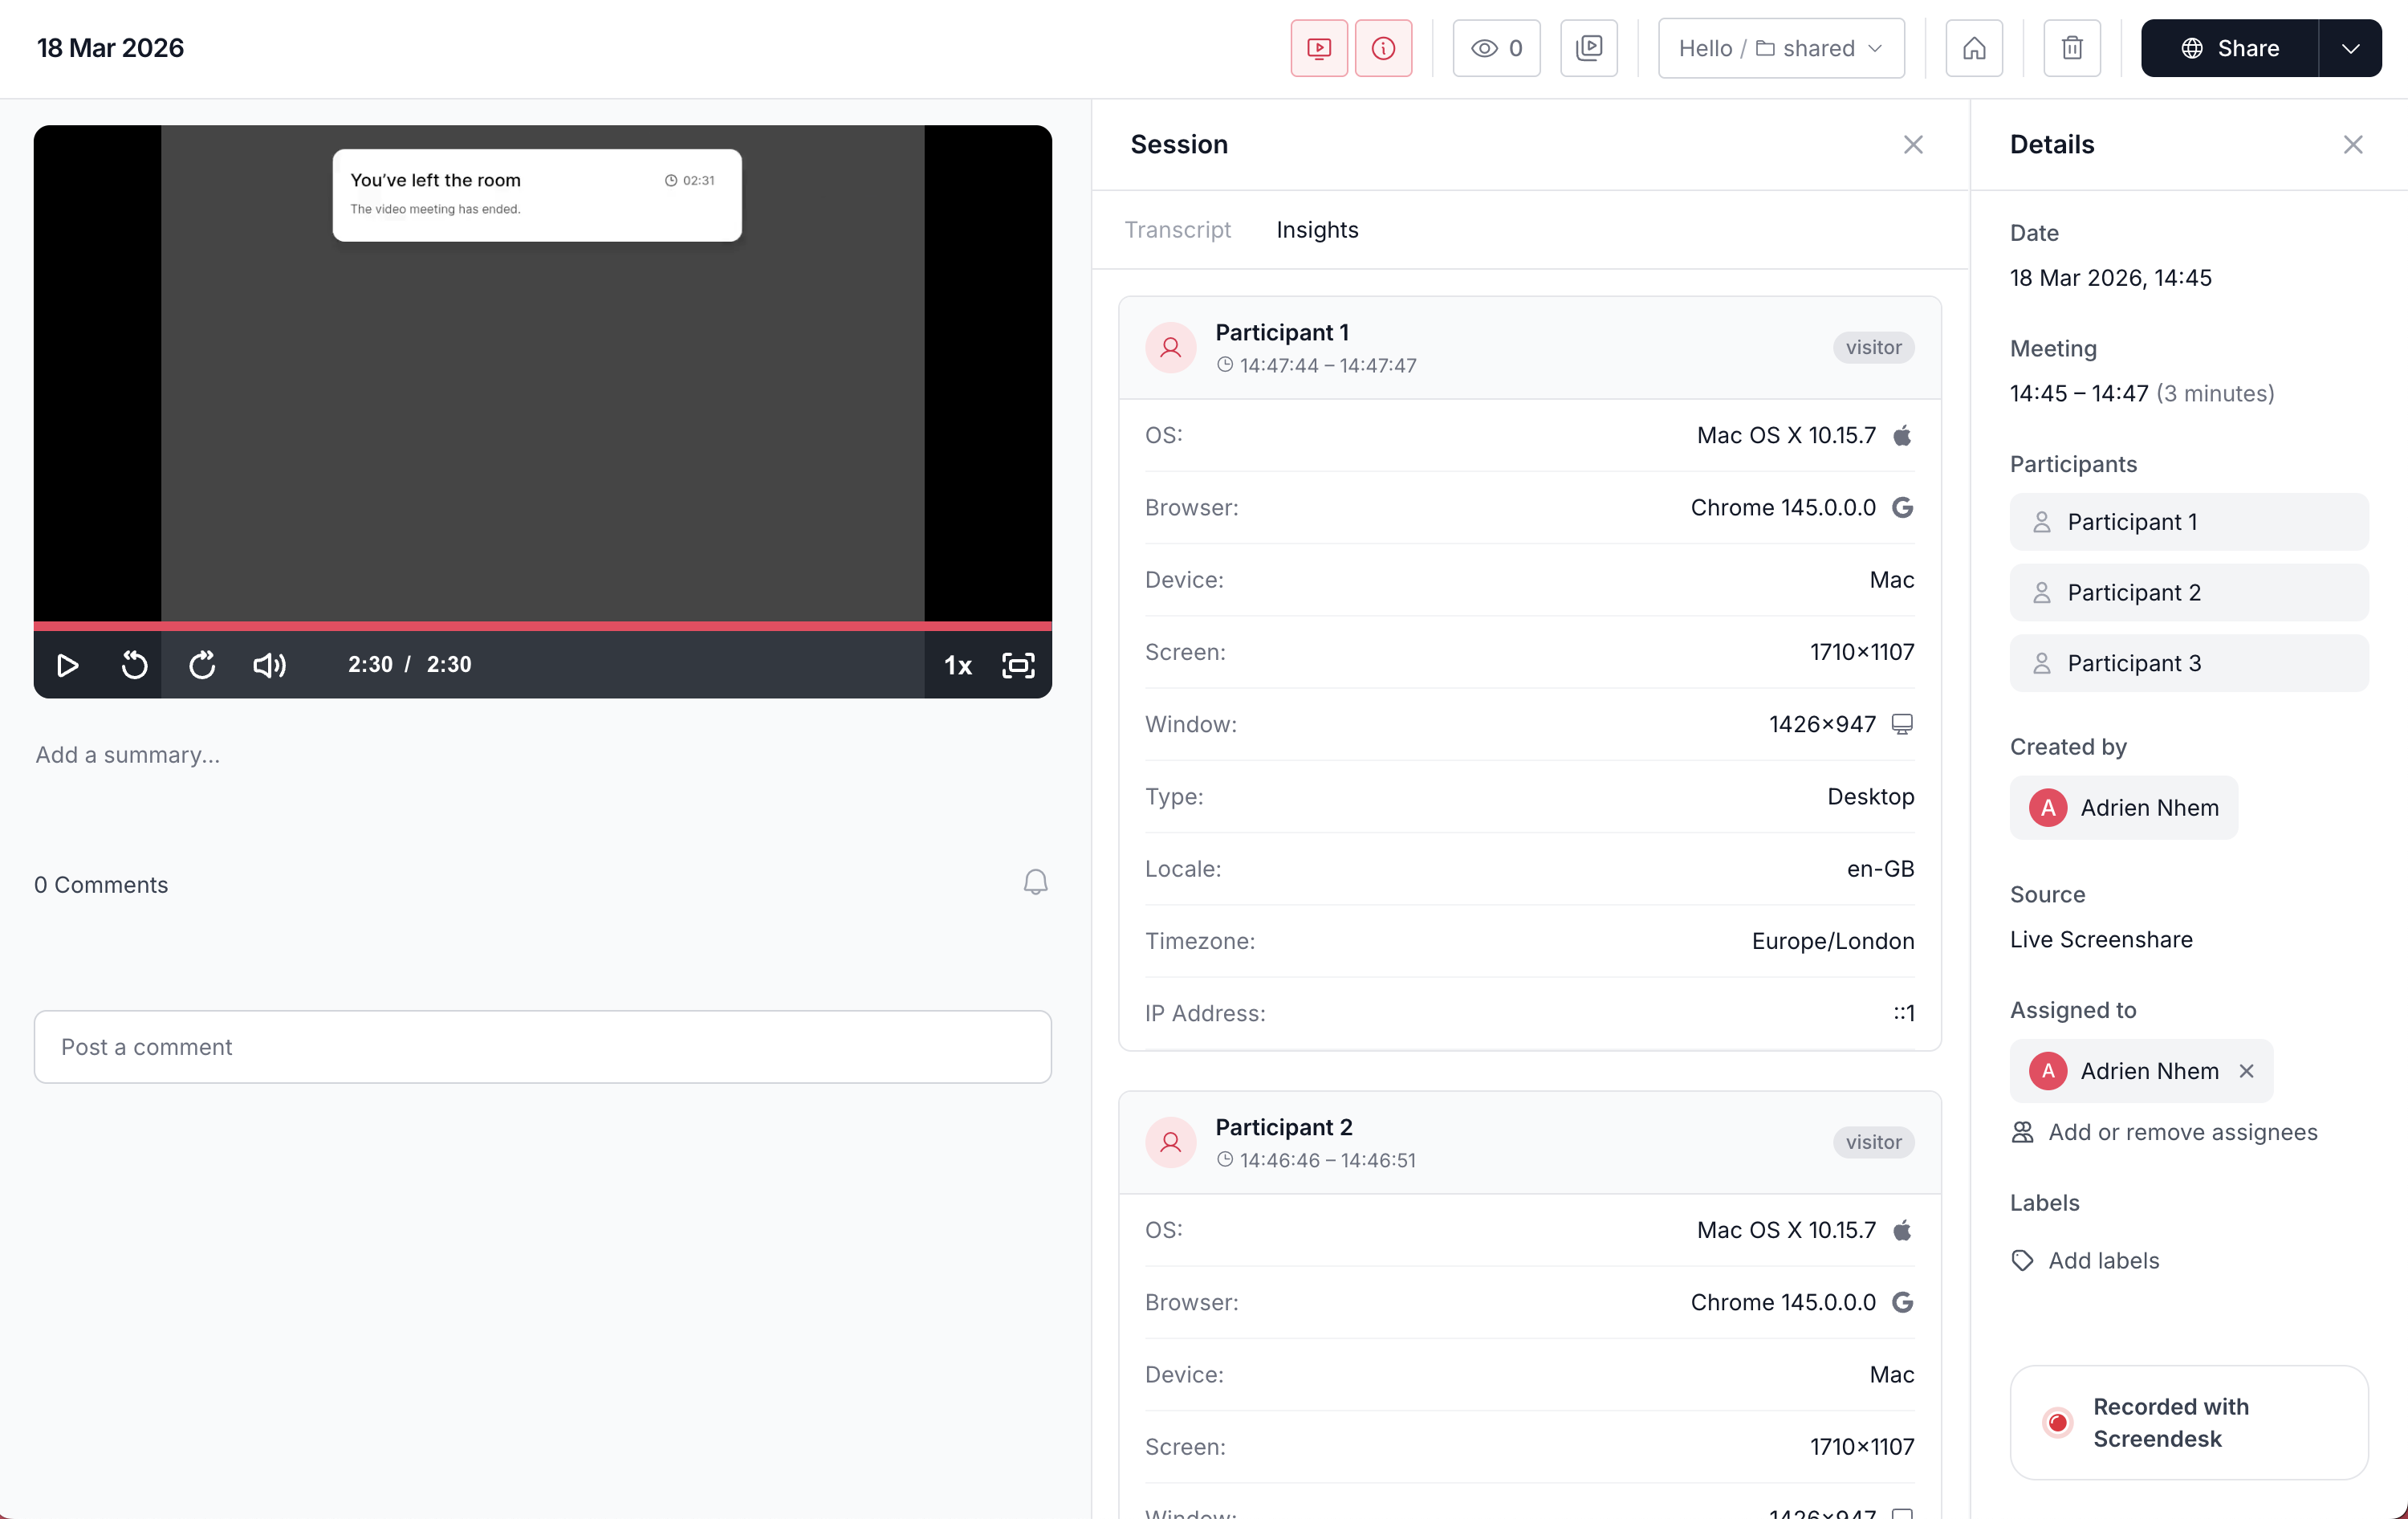The height and width of the screenshot is (1519, 2408).
Task: Click Add or remove assignees
Action: click(x=2182, y=1132)
